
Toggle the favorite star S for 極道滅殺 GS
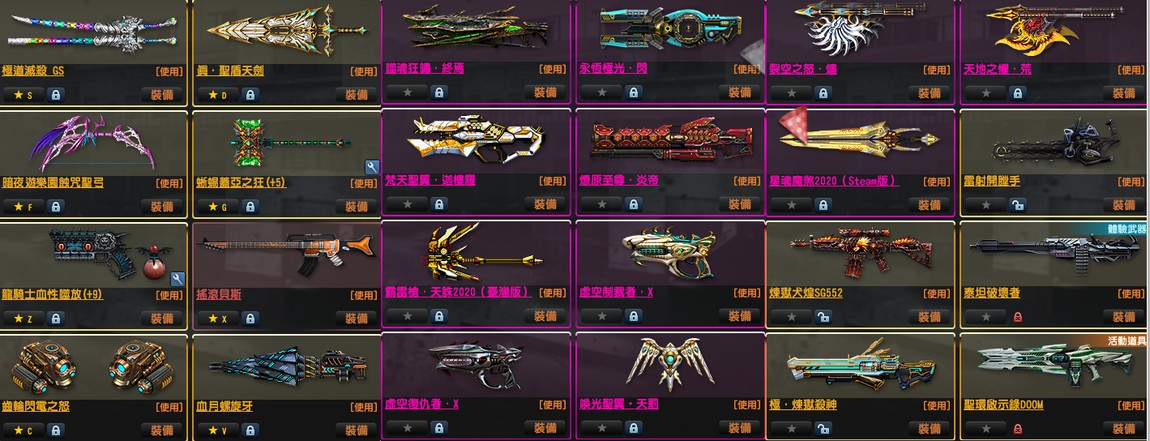(x=23, y=95)
